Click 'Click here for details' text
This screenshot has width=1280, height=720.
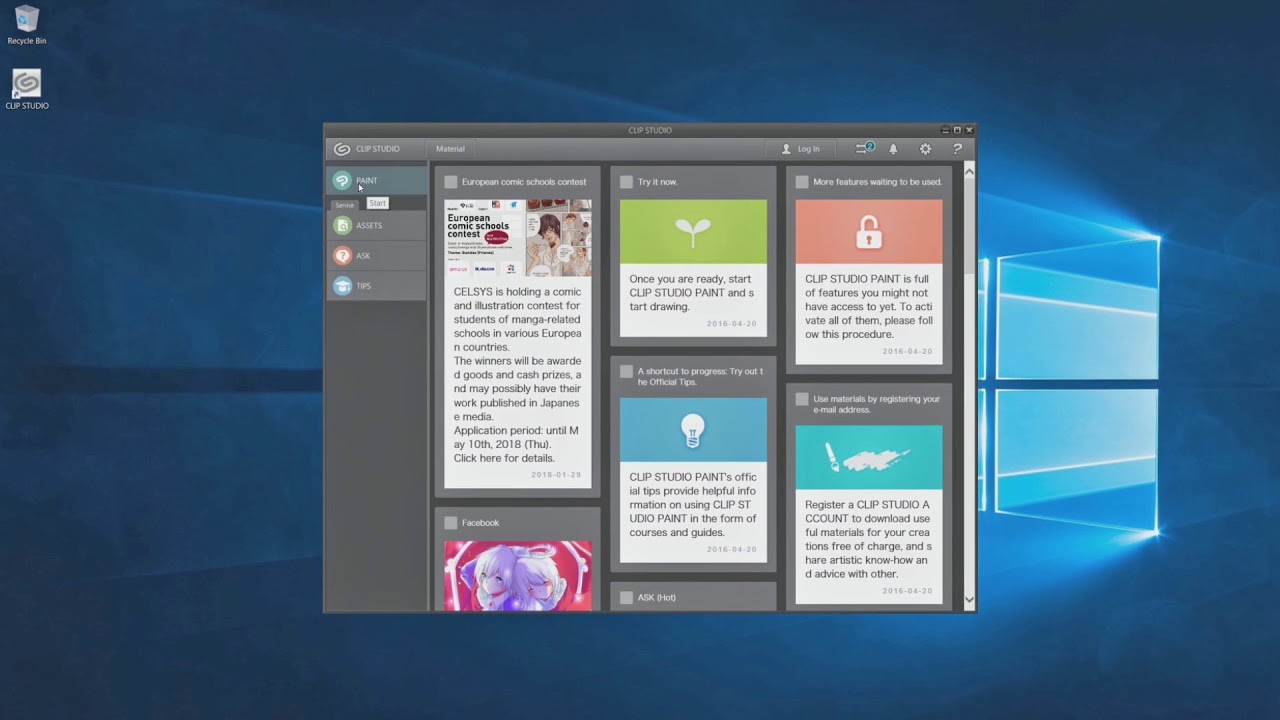[504, 458]
